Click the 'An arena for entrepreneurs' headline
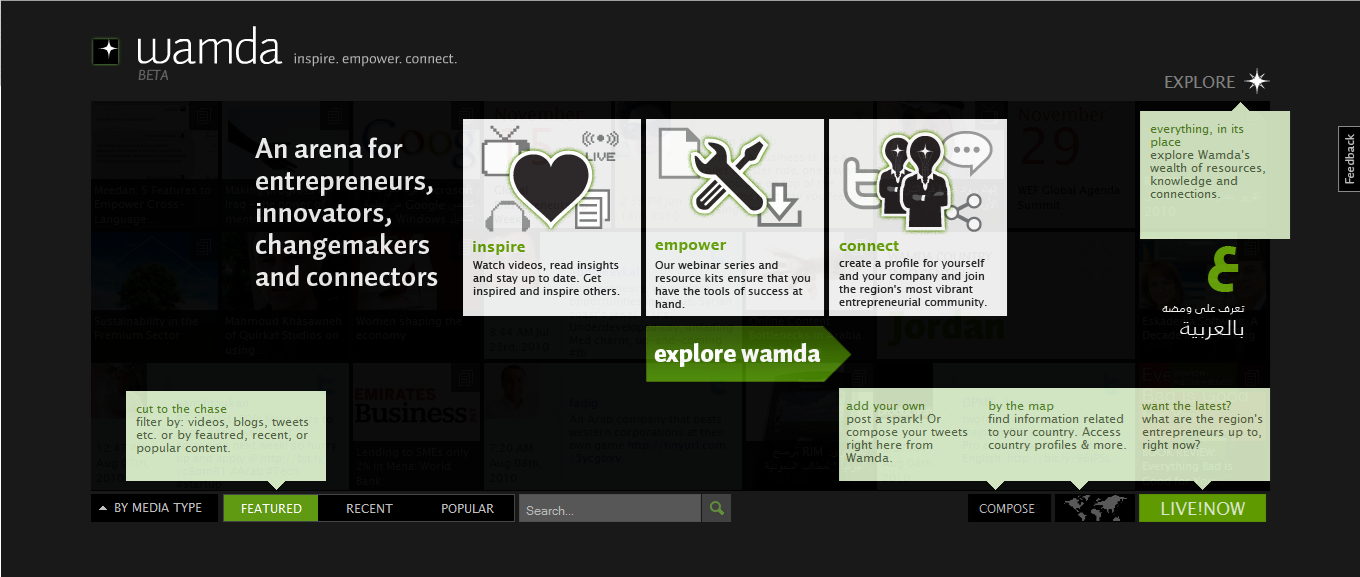The width and height of the screenshot is (1360, 577). [346, 212]
